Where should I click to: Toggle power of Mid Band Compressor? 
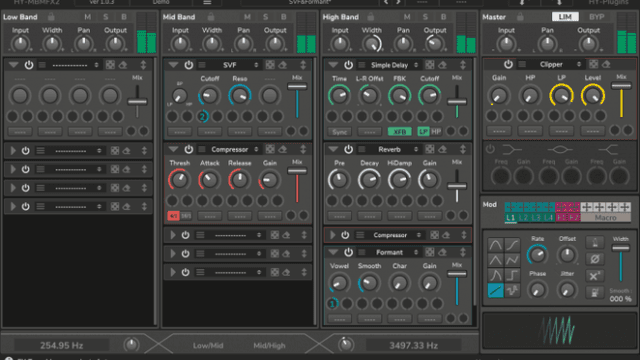(x=189, y=149)
